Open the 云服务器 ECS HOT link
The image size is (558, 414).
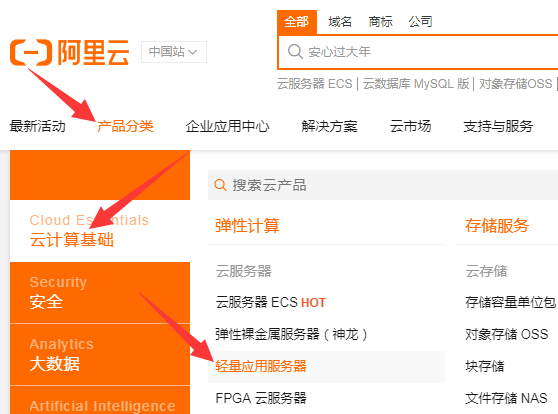pos(270,303)
